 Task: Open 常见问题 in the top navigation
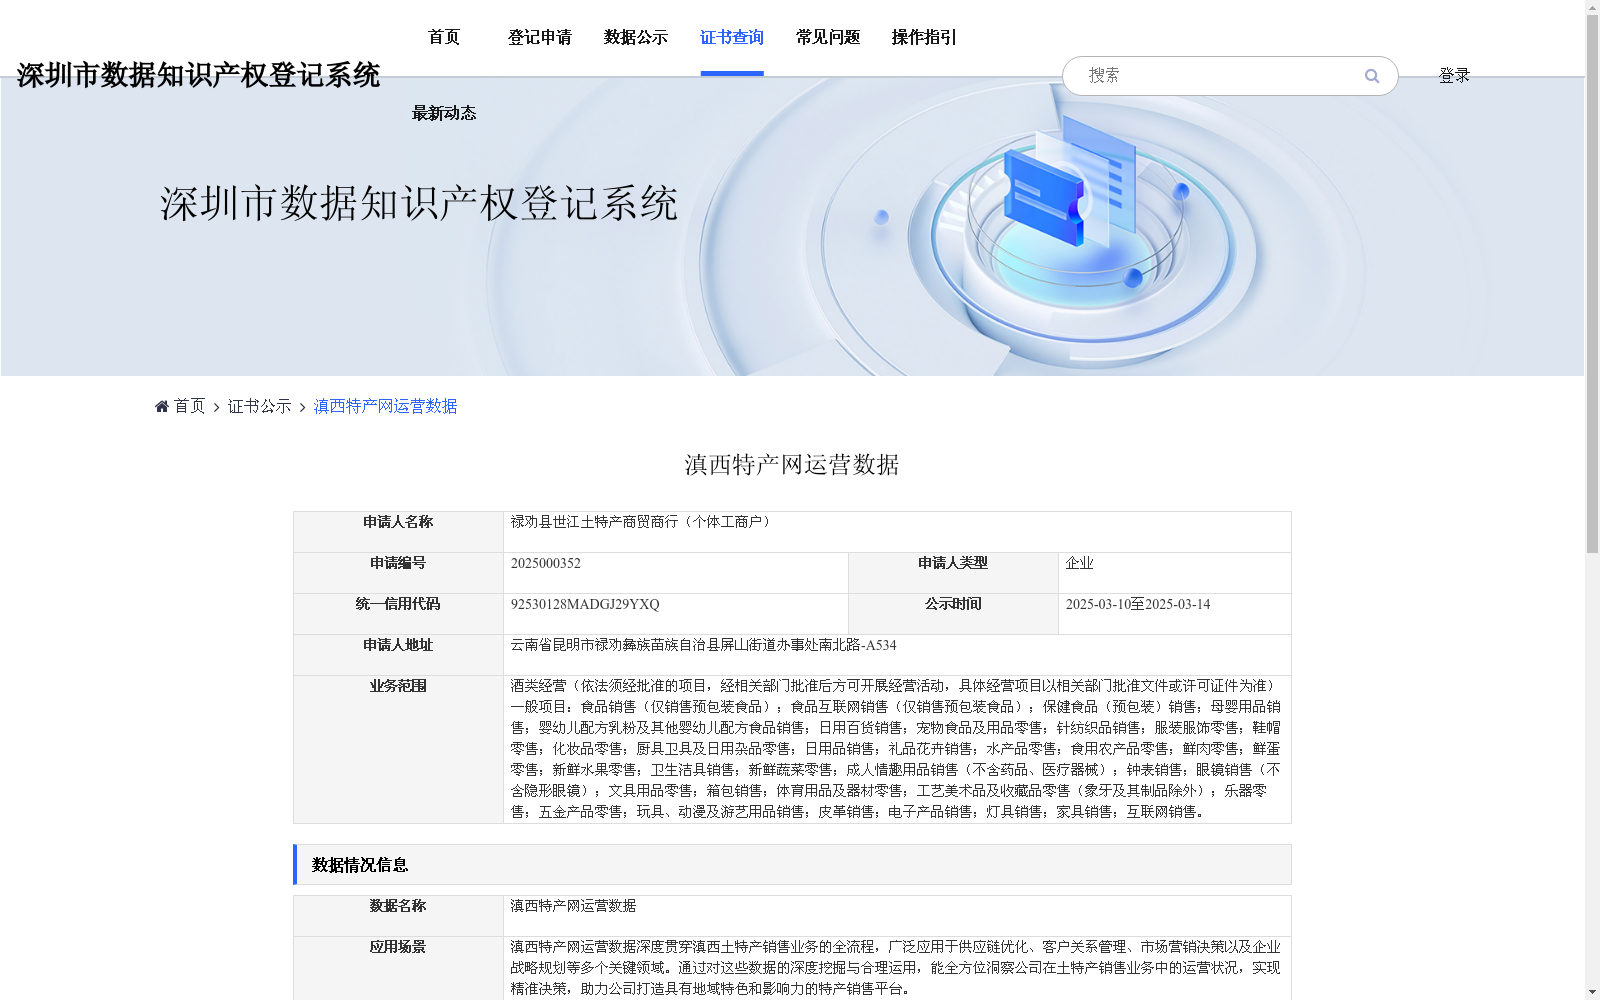(x=828, y=37)
